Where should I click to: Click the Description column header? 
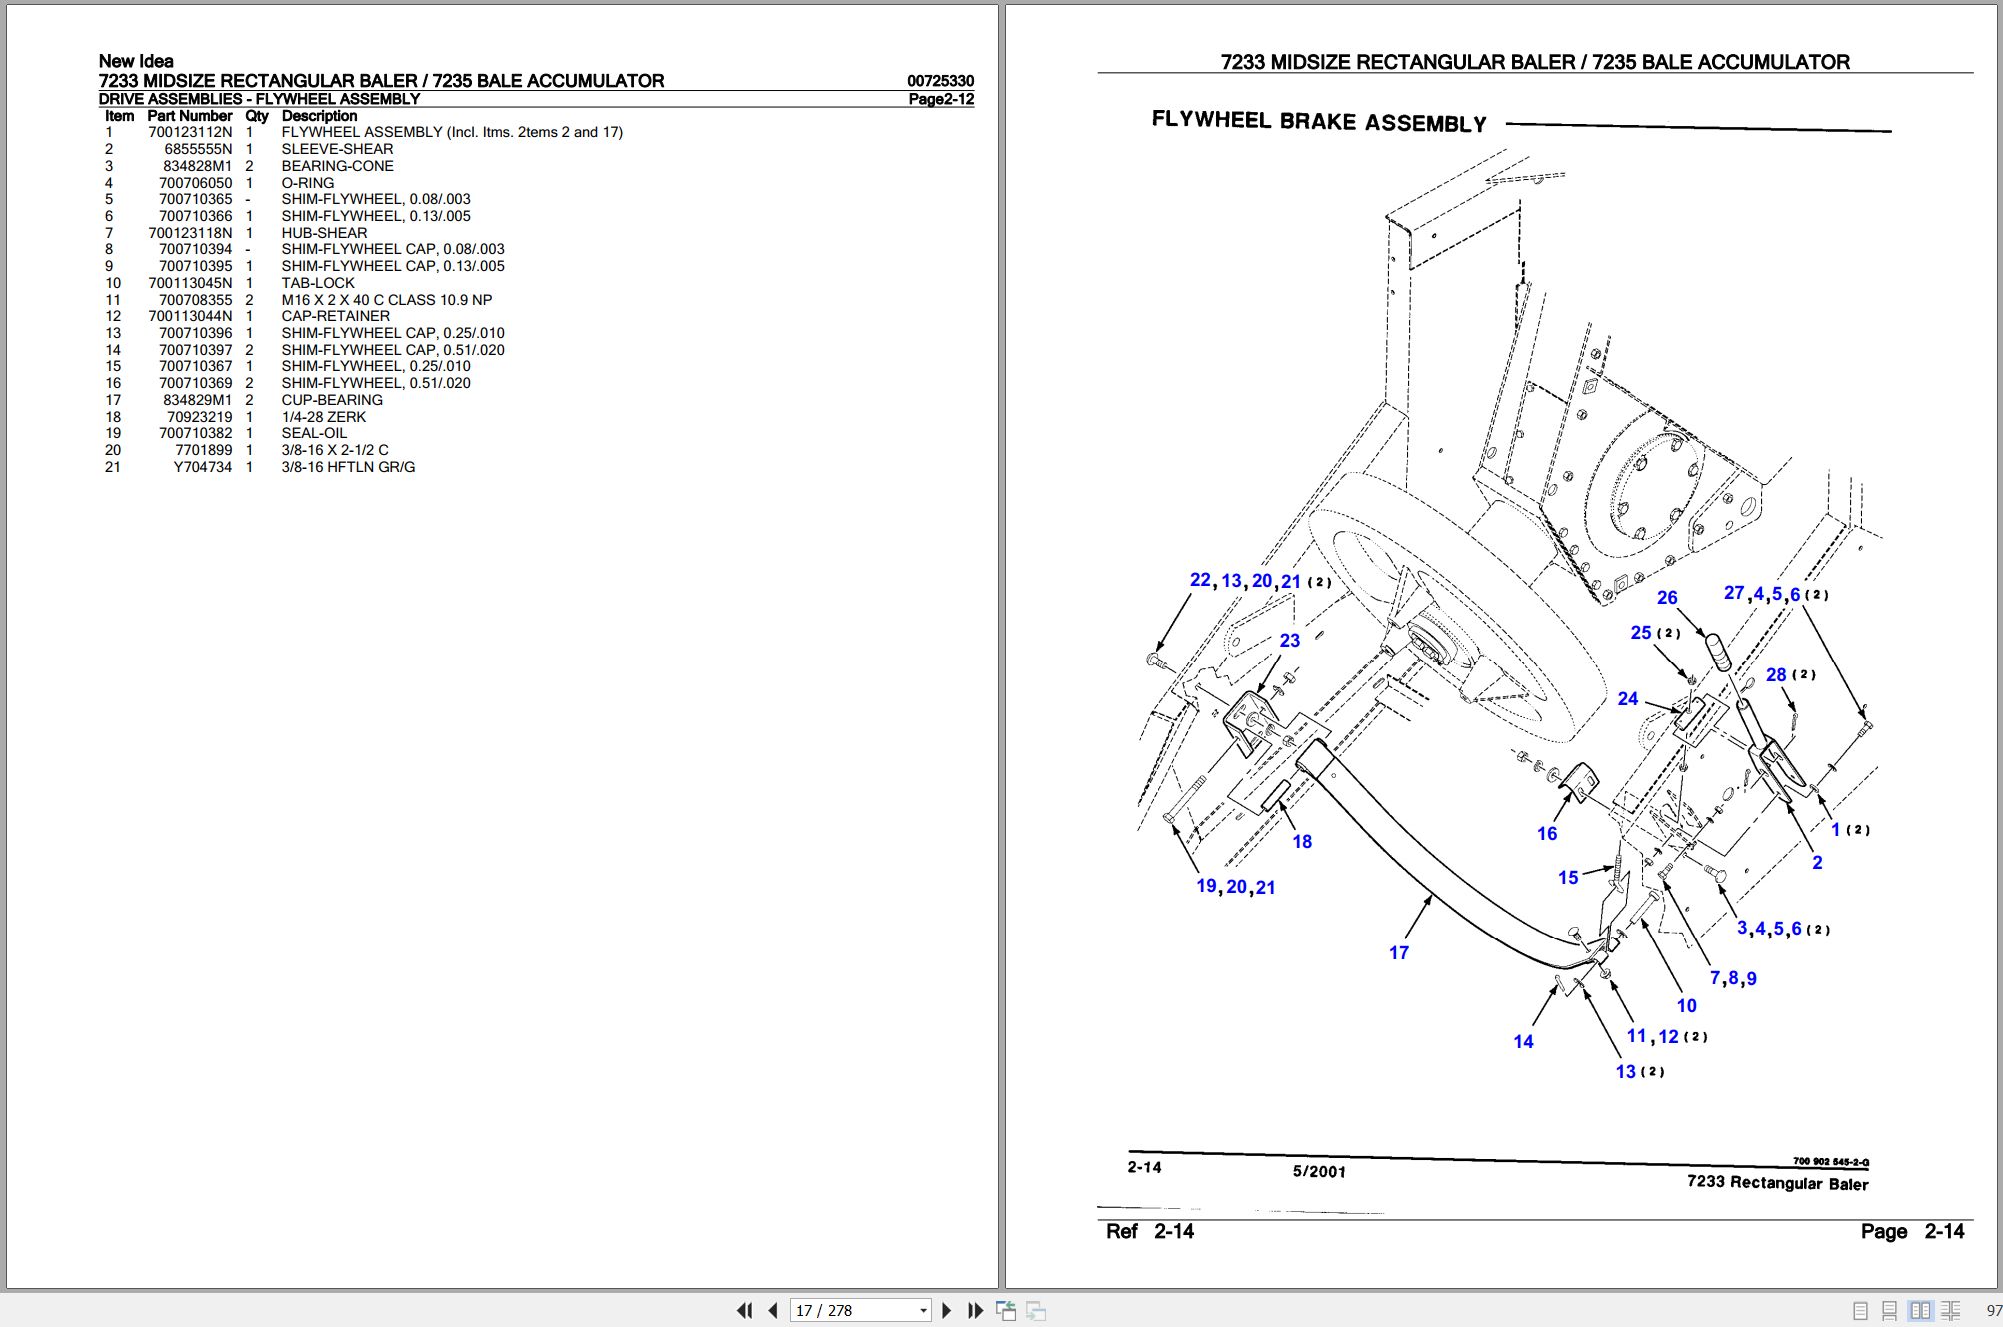(319, 116)
